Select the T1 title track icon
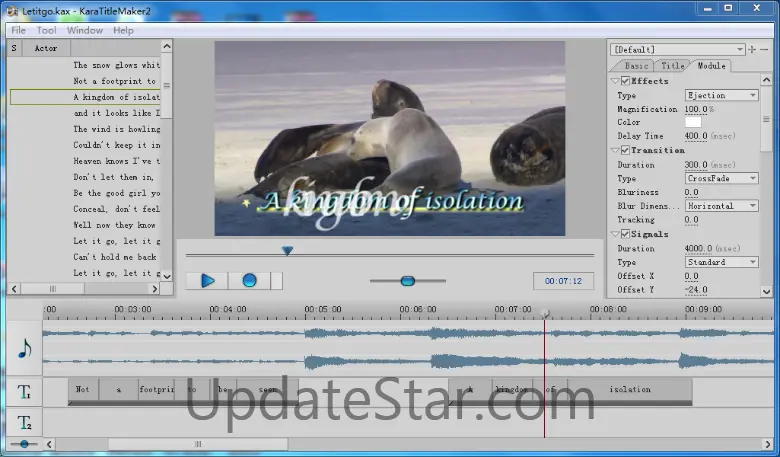This screenshot has height=457, width=780. (25, 392)
